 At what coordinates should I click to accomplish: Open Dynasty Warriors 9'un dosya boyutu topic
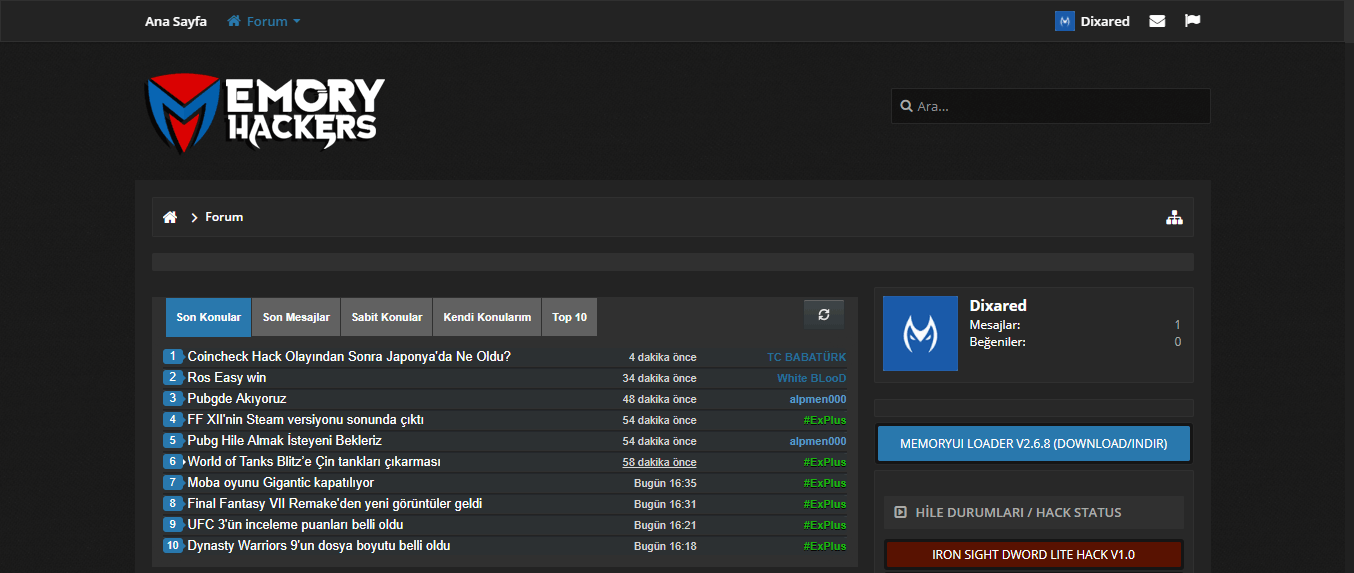pyautogui.click(x=319, y=546)
